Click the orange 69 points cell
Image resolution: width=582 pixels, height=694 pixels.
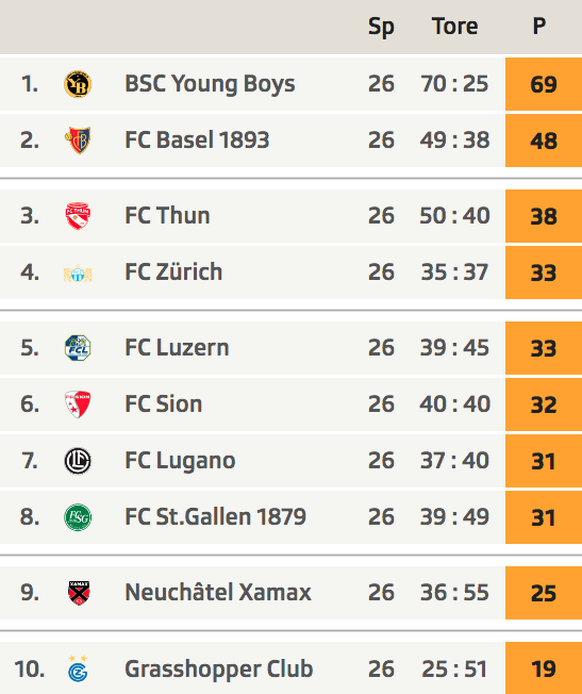(543, 84)
